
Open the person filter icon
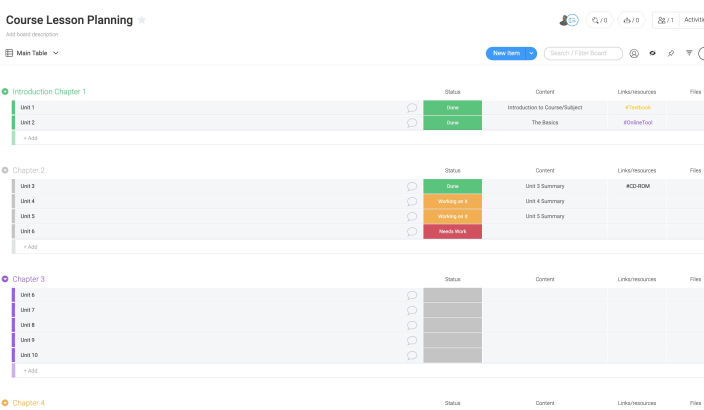[634, 53]
